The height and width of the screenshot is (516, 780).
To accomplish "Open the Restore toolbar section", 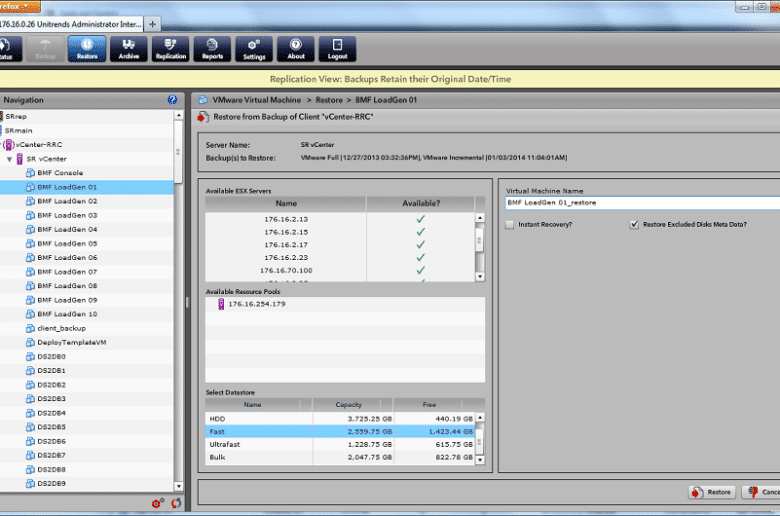I will tap(87, 49).
